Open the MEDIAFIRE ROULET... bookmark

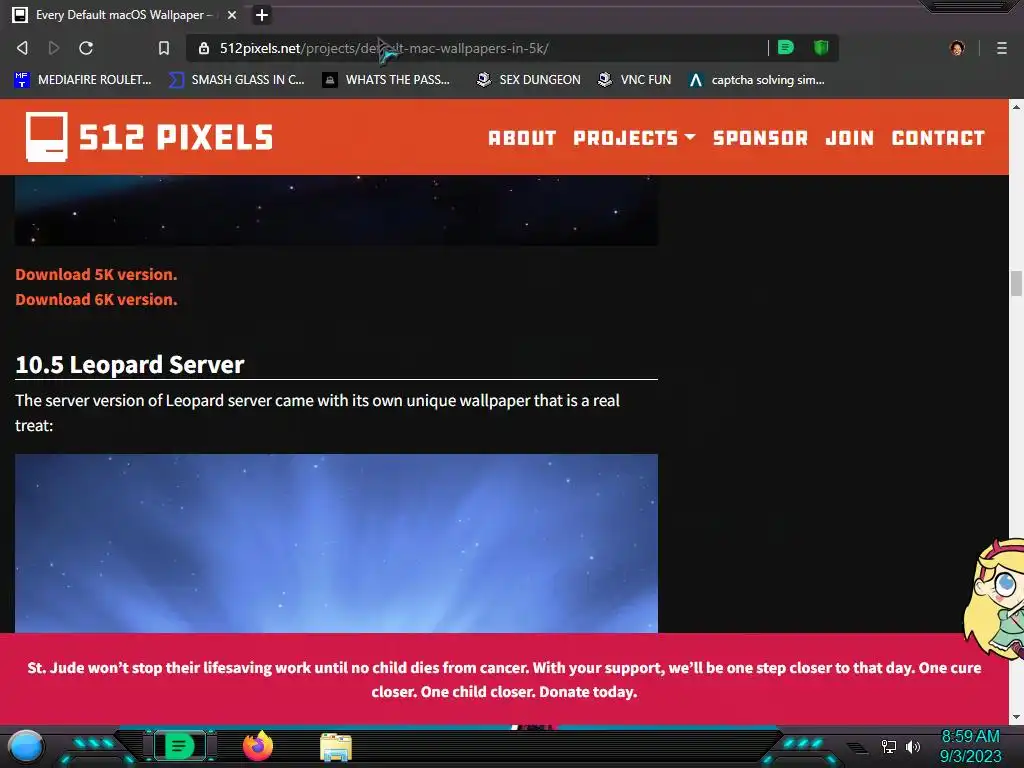coord(82,80)
